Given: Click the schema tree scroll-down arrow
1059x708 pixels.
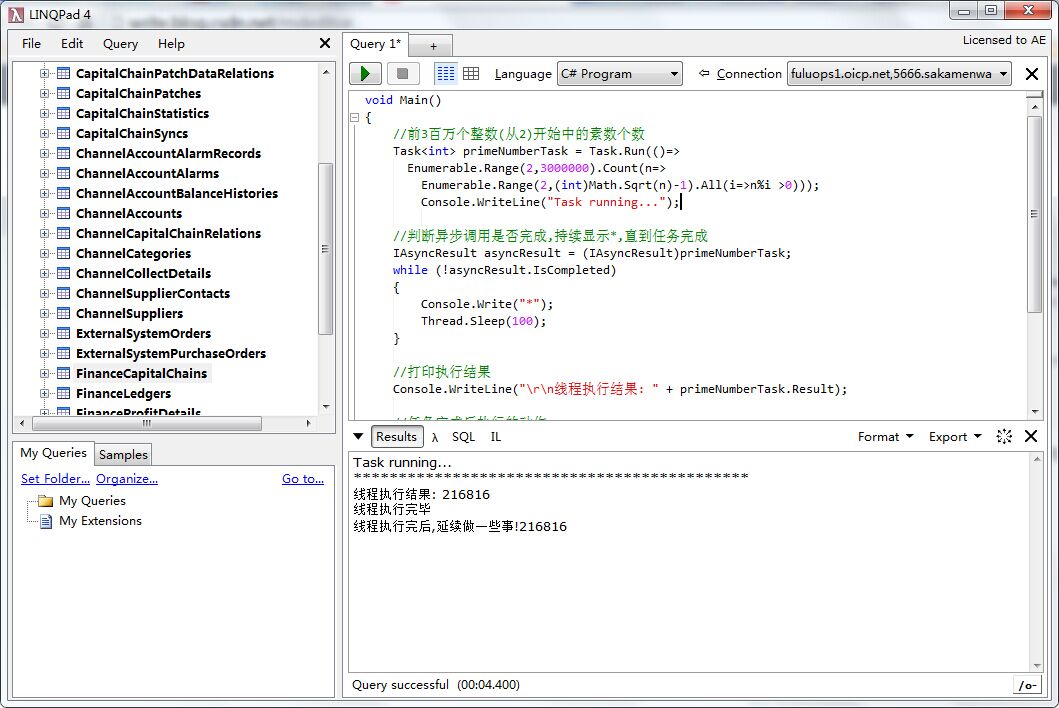Looking at the screenshot, I should 326,407.
